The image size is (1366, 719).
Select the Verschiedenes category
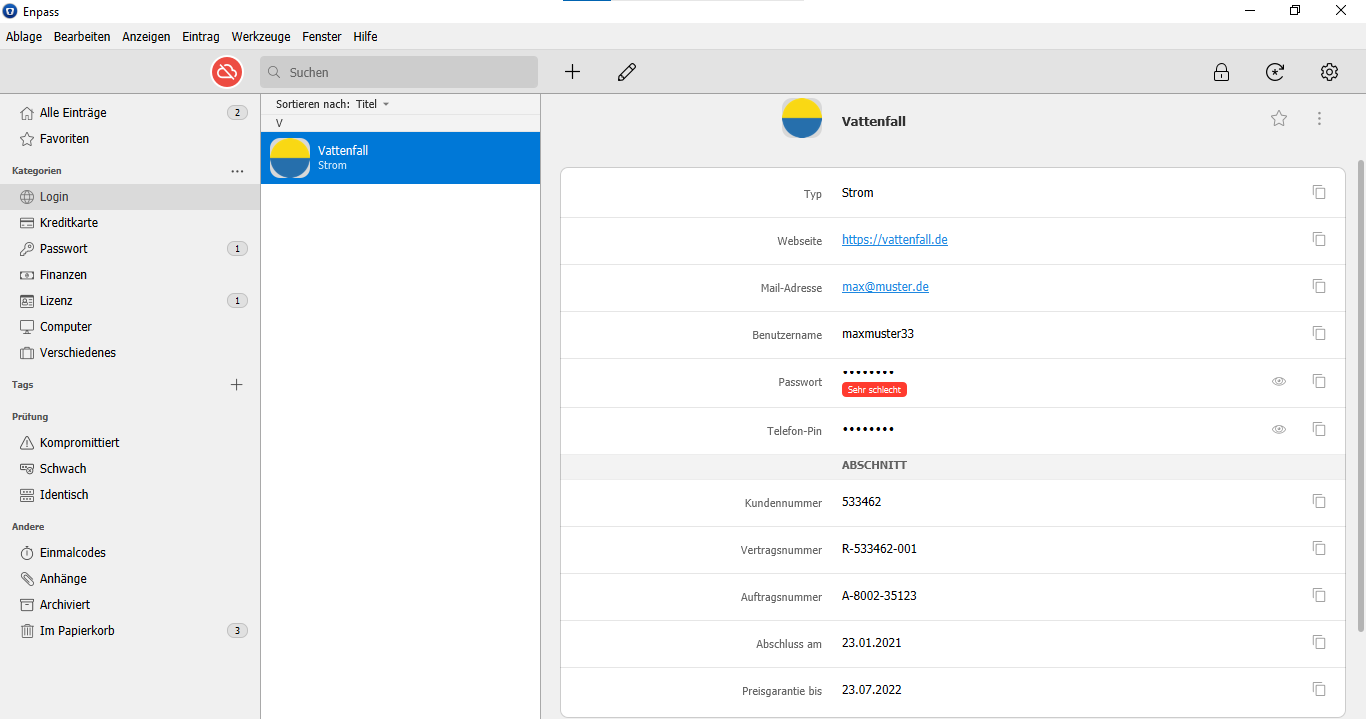tap(130, 353)
